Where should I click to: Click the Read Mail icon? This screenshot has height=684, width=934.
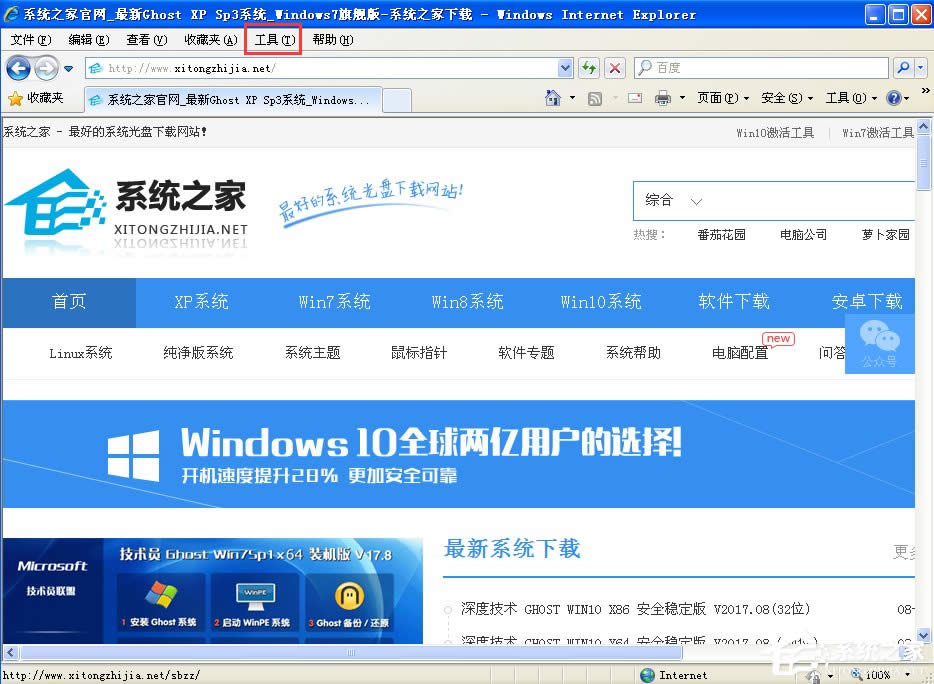click(633, 98)
